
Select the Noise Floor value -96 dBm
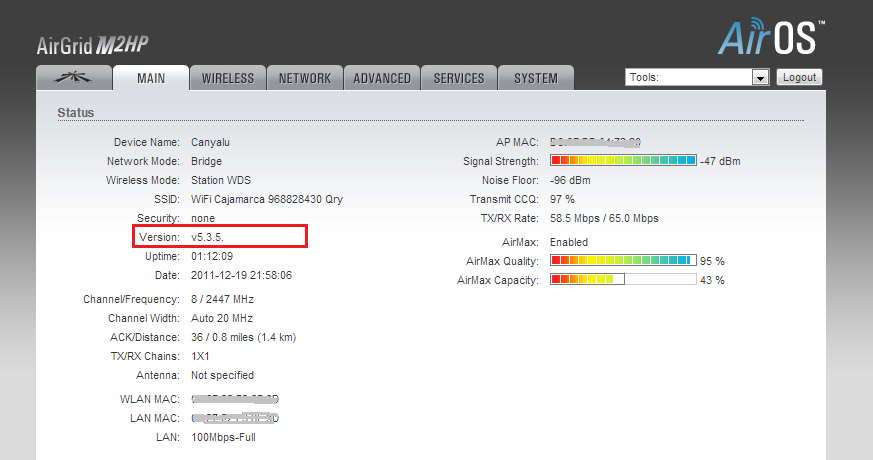click(570, 180)
